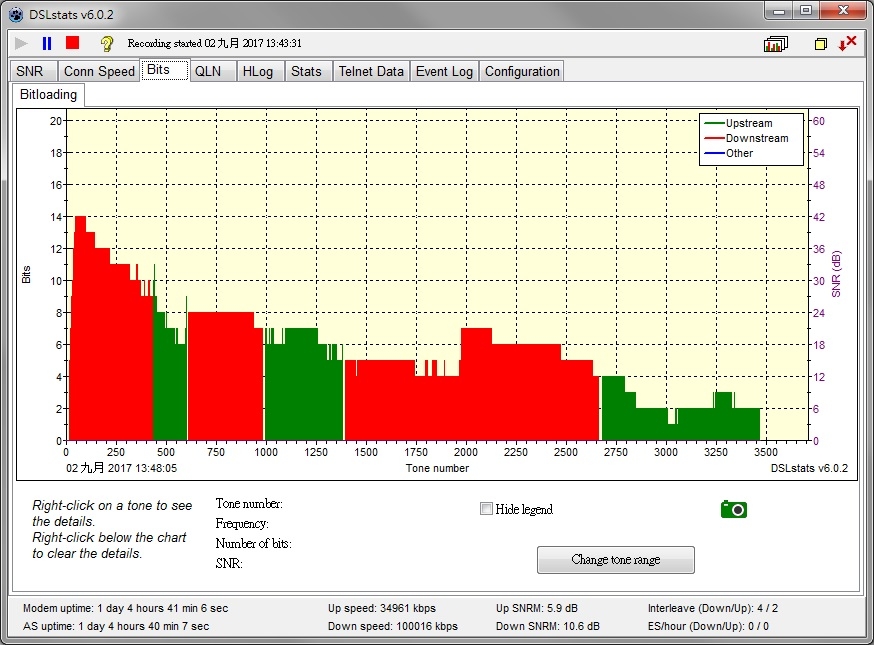Click the Upstream legend entry
This screenshot has height=645, width=874.
coord(739,123)
